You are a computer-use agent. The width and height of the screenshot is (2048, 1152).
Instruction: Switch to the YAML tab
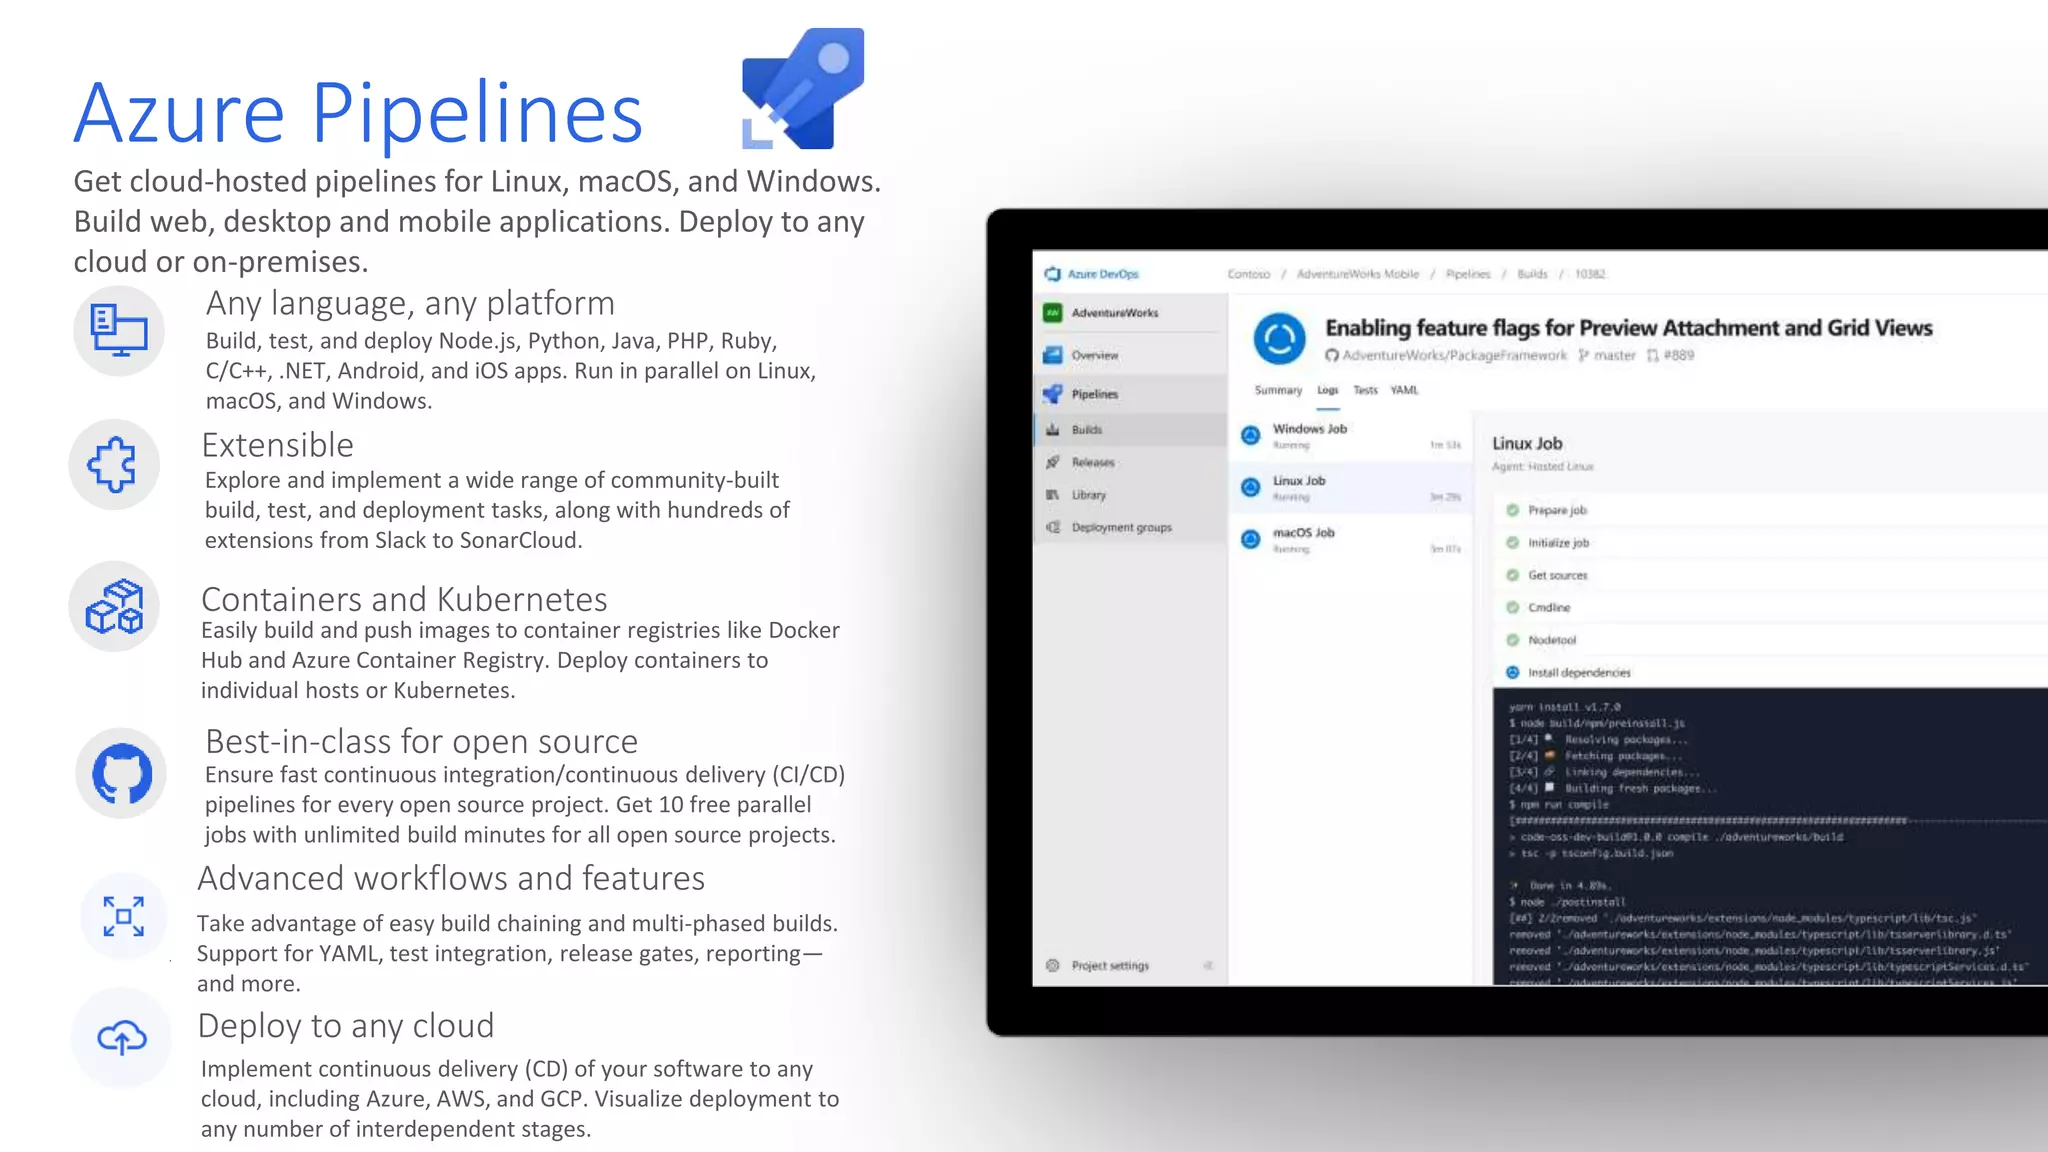(x=1404, y=391)
